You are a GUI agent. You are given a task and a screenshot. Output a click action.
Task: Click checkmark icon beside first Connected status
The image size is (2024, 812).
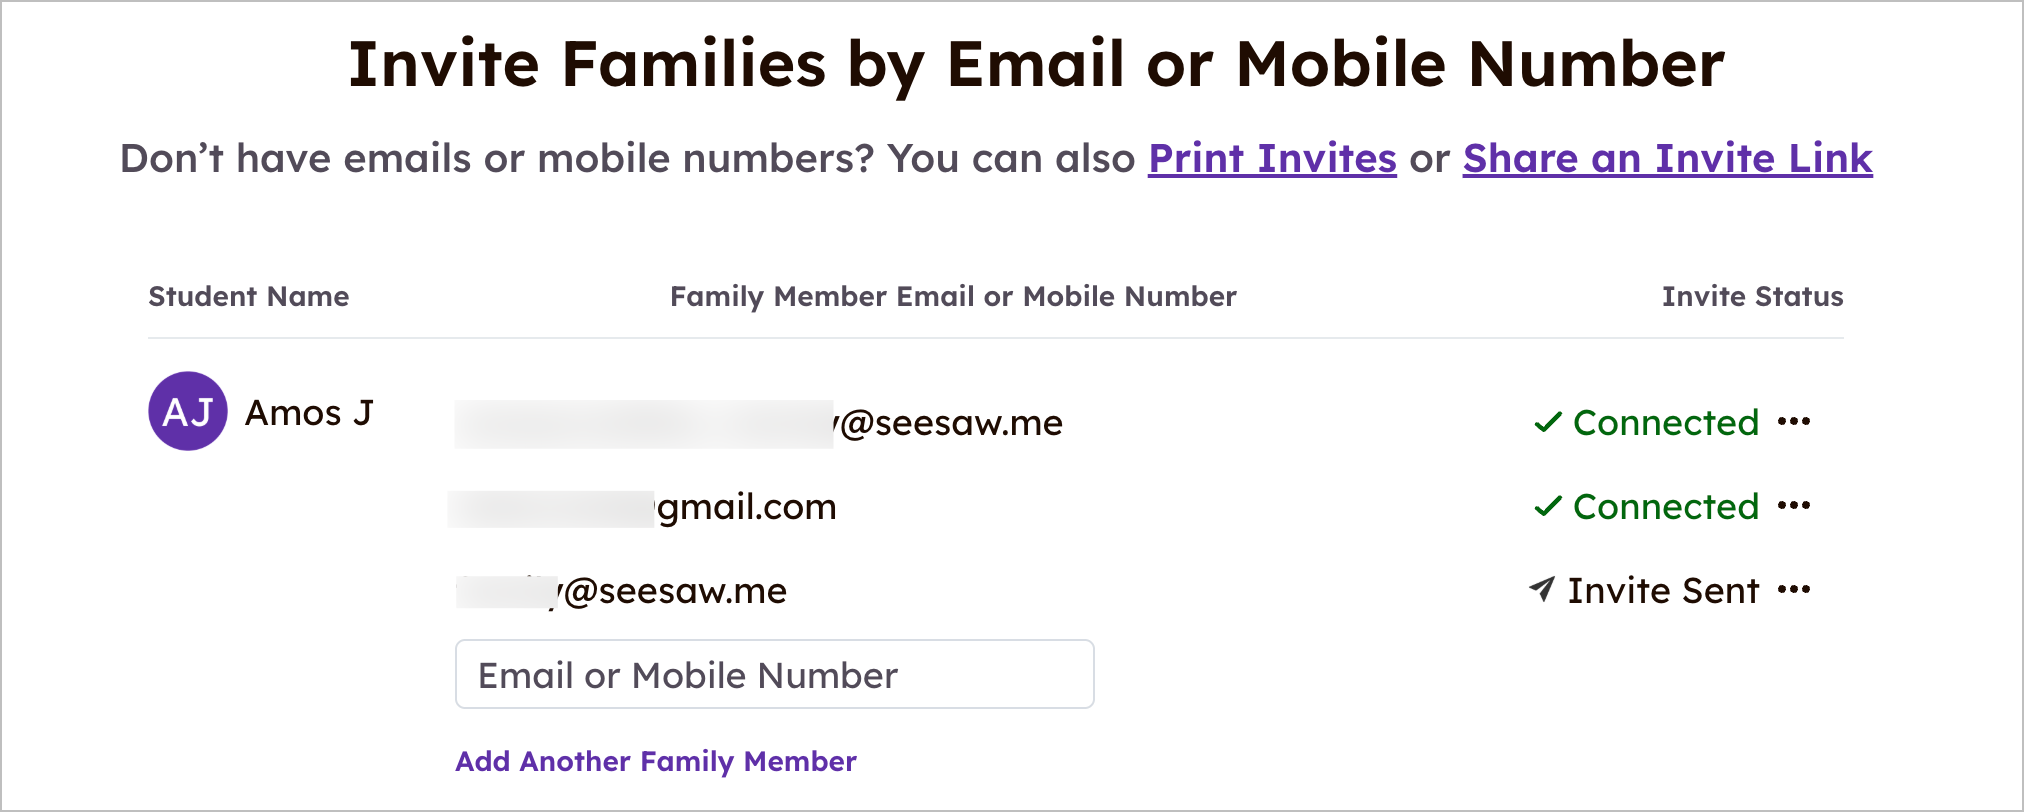point(1547,422)
